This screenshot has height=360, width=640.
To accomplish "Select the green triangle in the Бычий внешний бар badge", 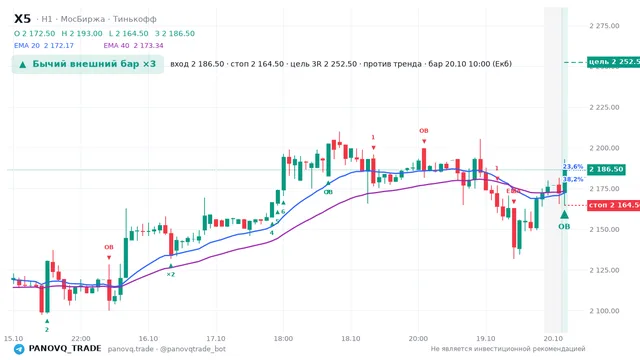I will point(23,64).
